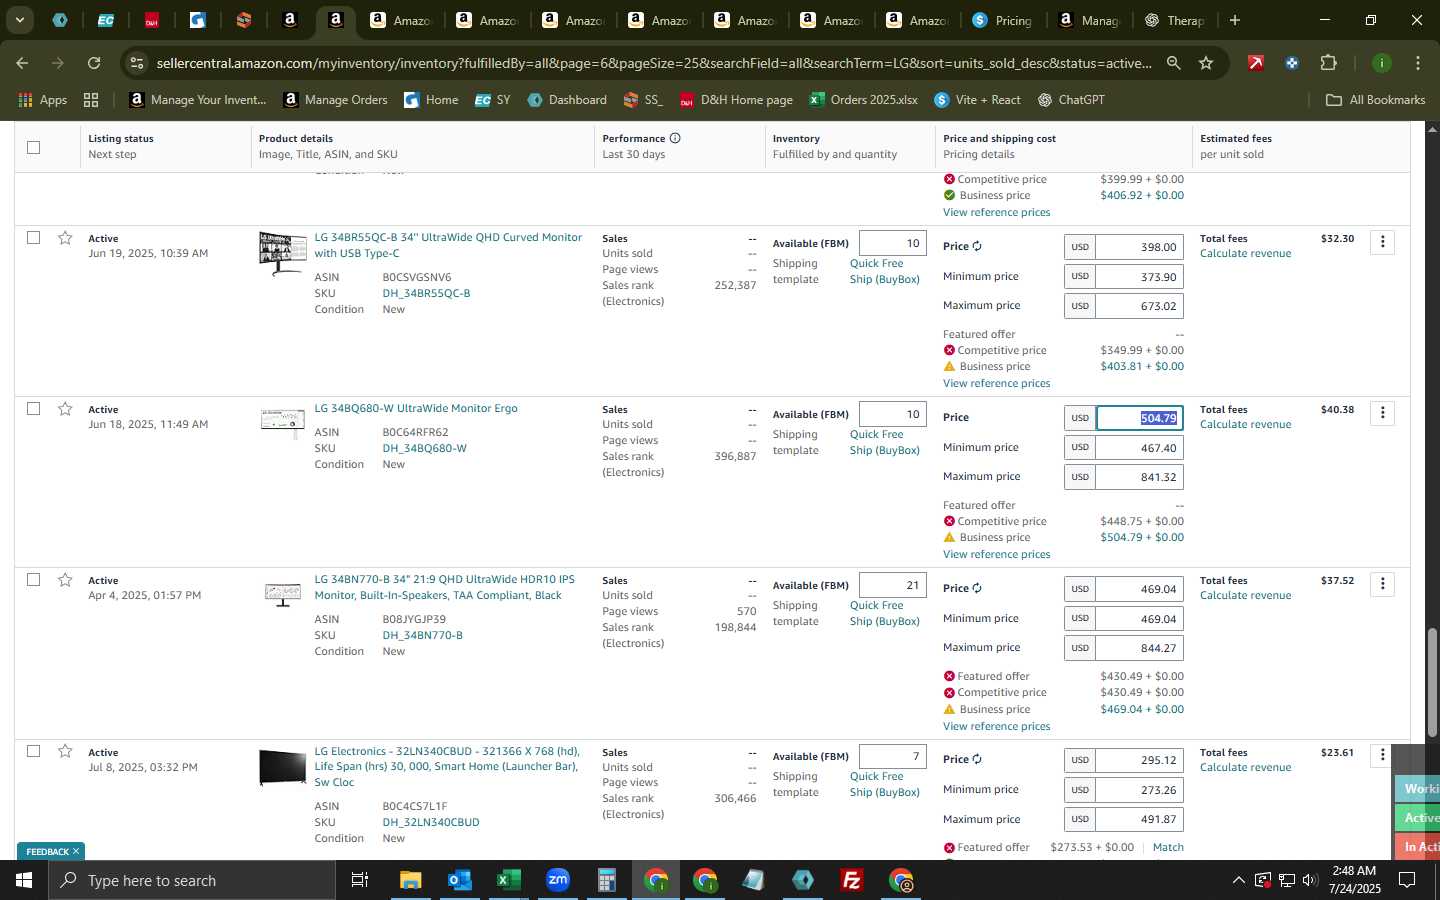
Task: Open Task View icon on taskbar
Action: pyautogui.click(x=359, y=880)
